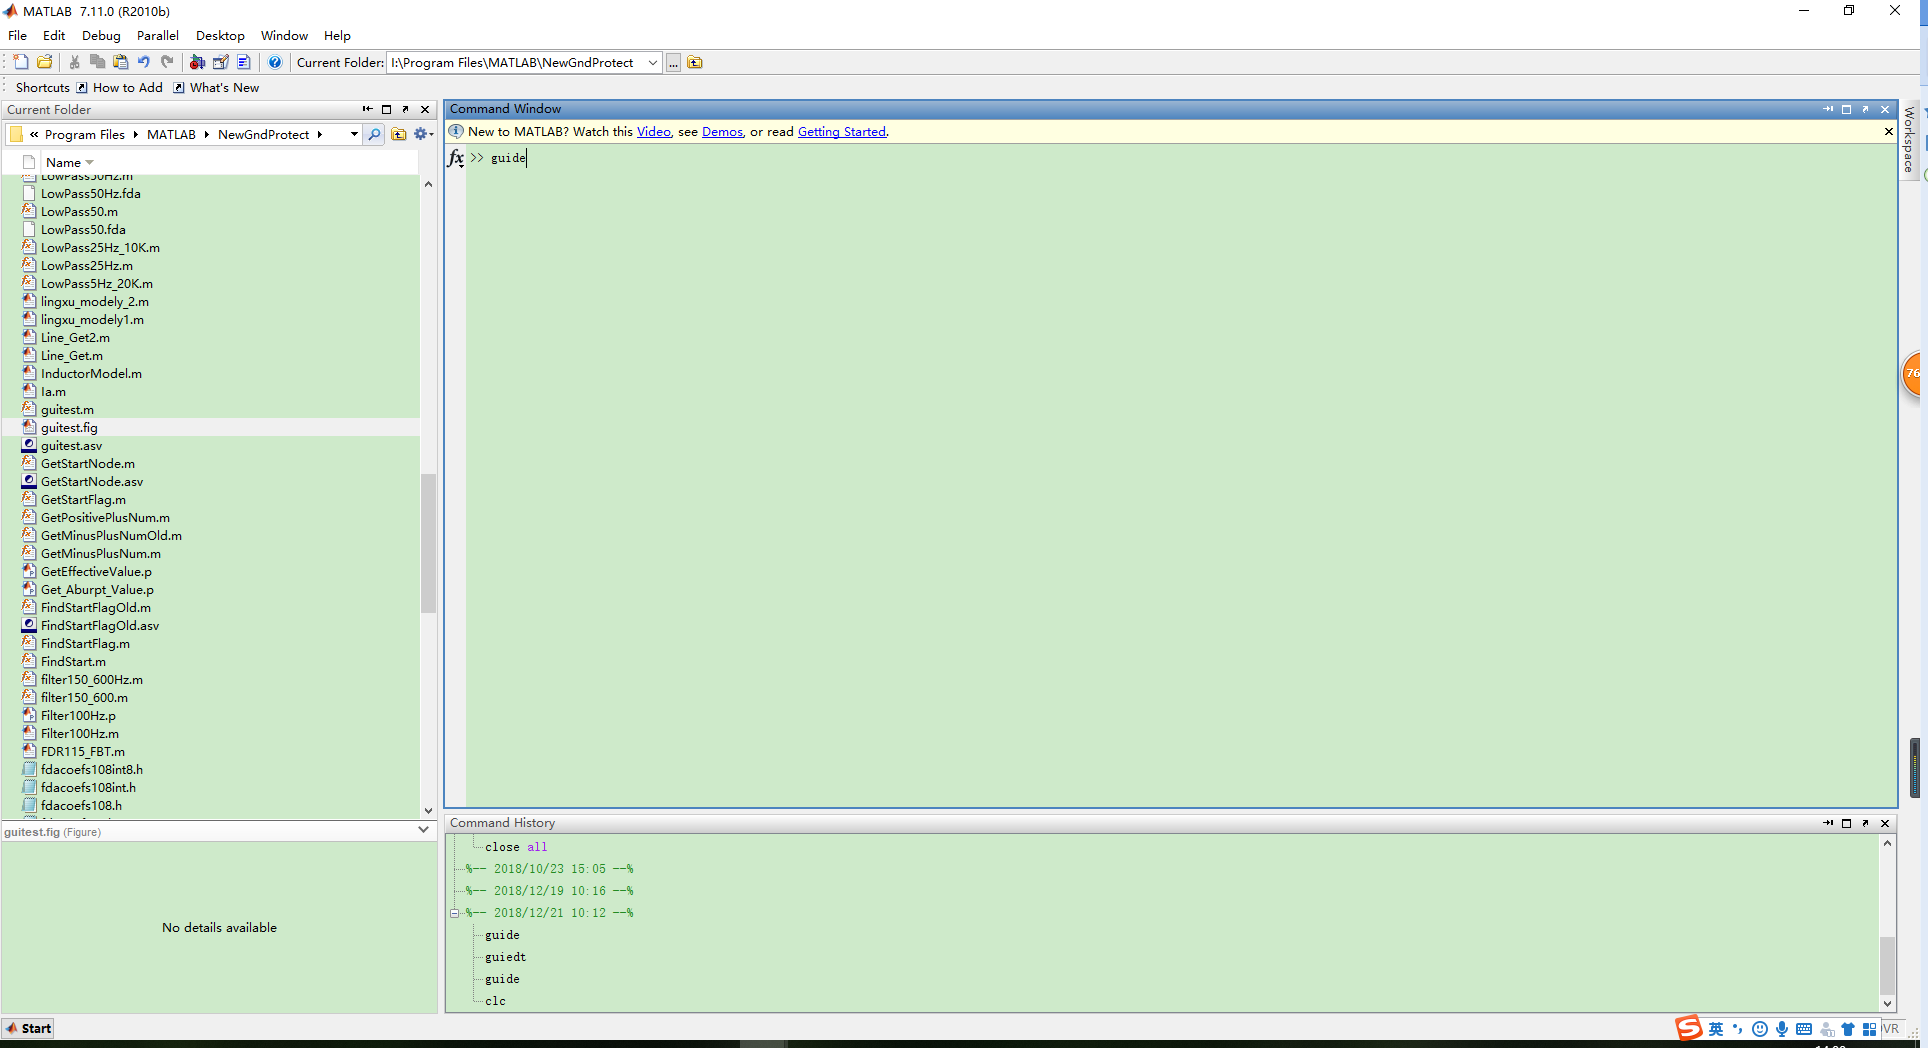
Task: Click the search magnifier in Current Folder panel
Action: 374,134
